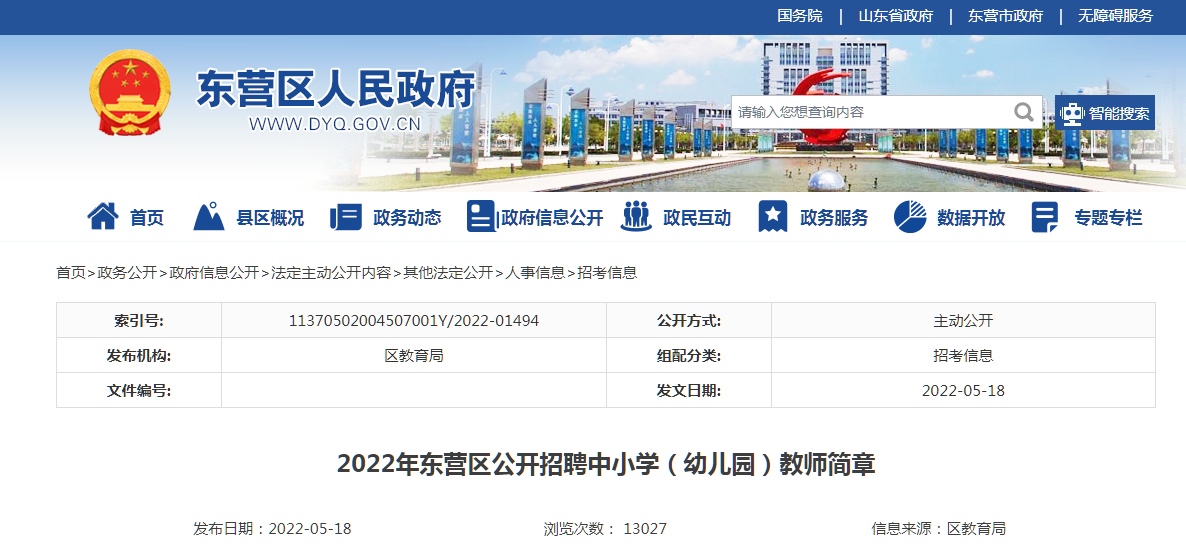The image size is (1186, 544).
Task: Click the 2022-05-18 cell in 发文日期 row
Action: point(963,391)
